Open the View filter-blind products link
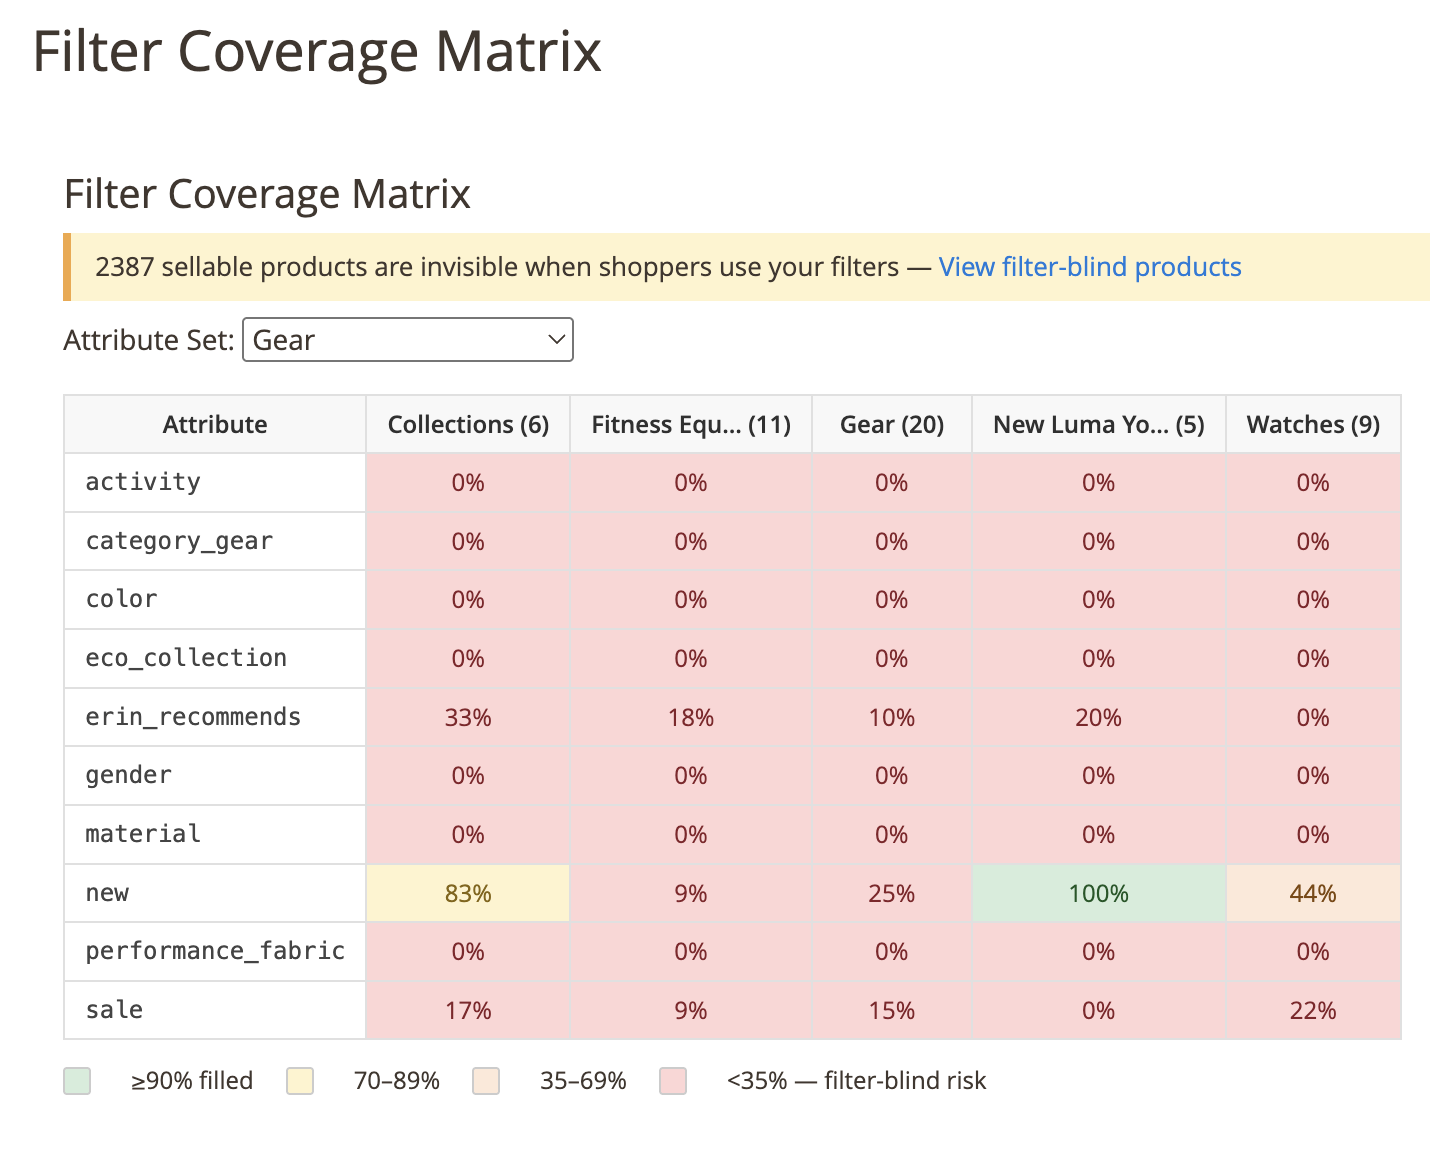 [x=1089, y=267]
